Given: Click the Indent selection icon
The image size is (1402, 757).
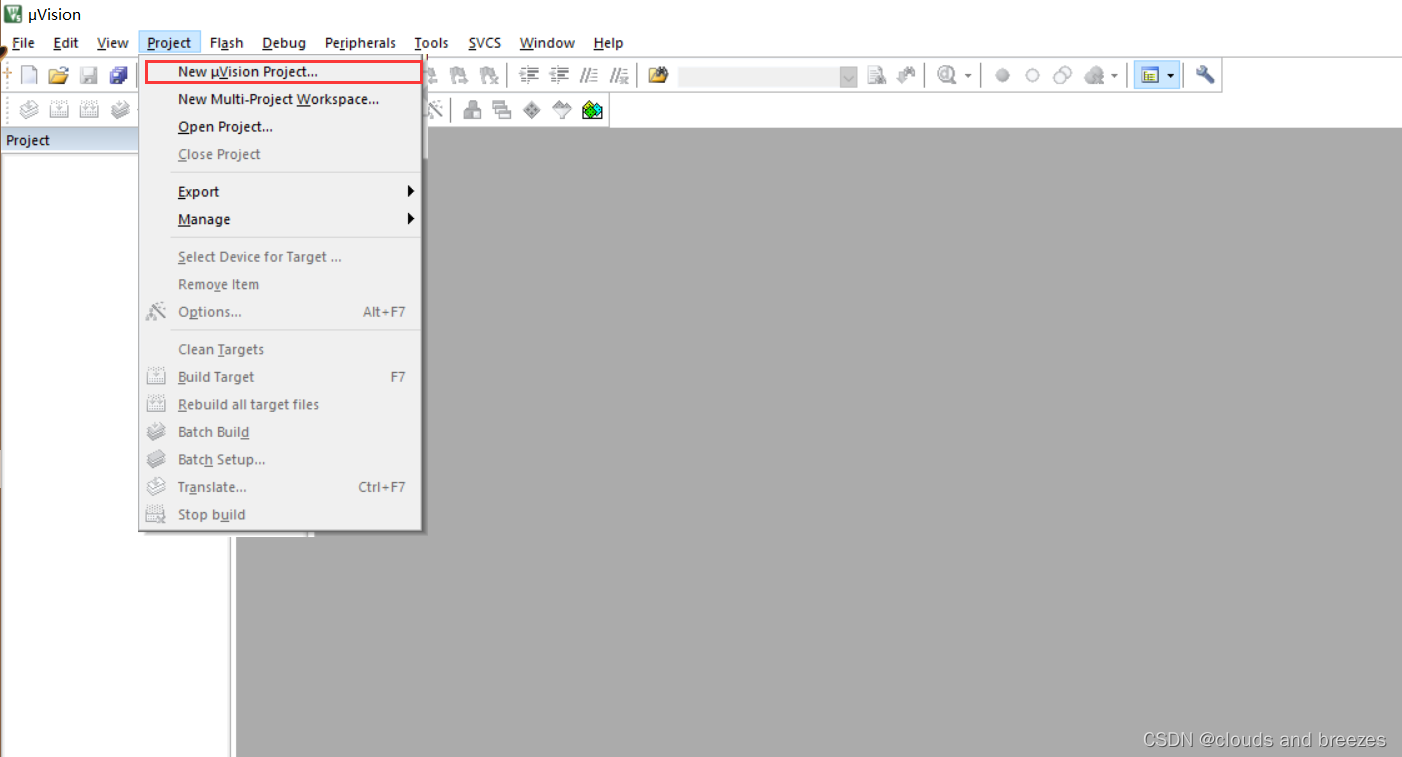Looking at the screenshot, I should 529,75.
